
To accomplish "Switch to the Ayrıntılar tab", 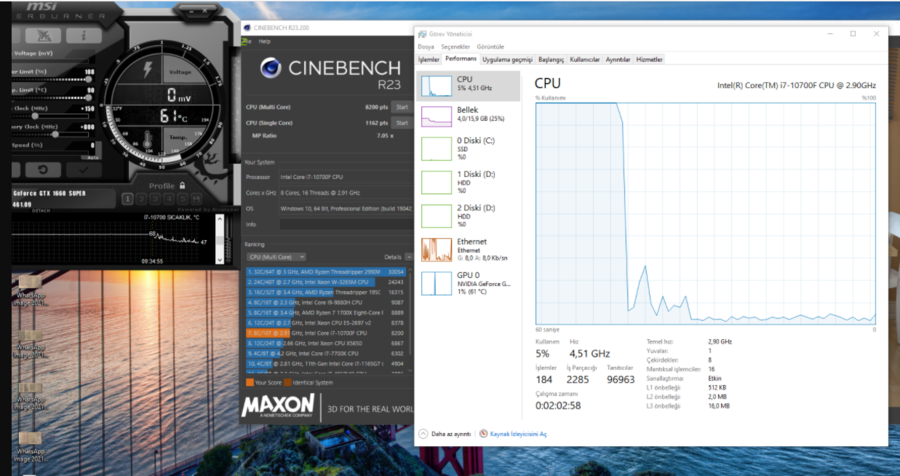I will click(618, 60).
